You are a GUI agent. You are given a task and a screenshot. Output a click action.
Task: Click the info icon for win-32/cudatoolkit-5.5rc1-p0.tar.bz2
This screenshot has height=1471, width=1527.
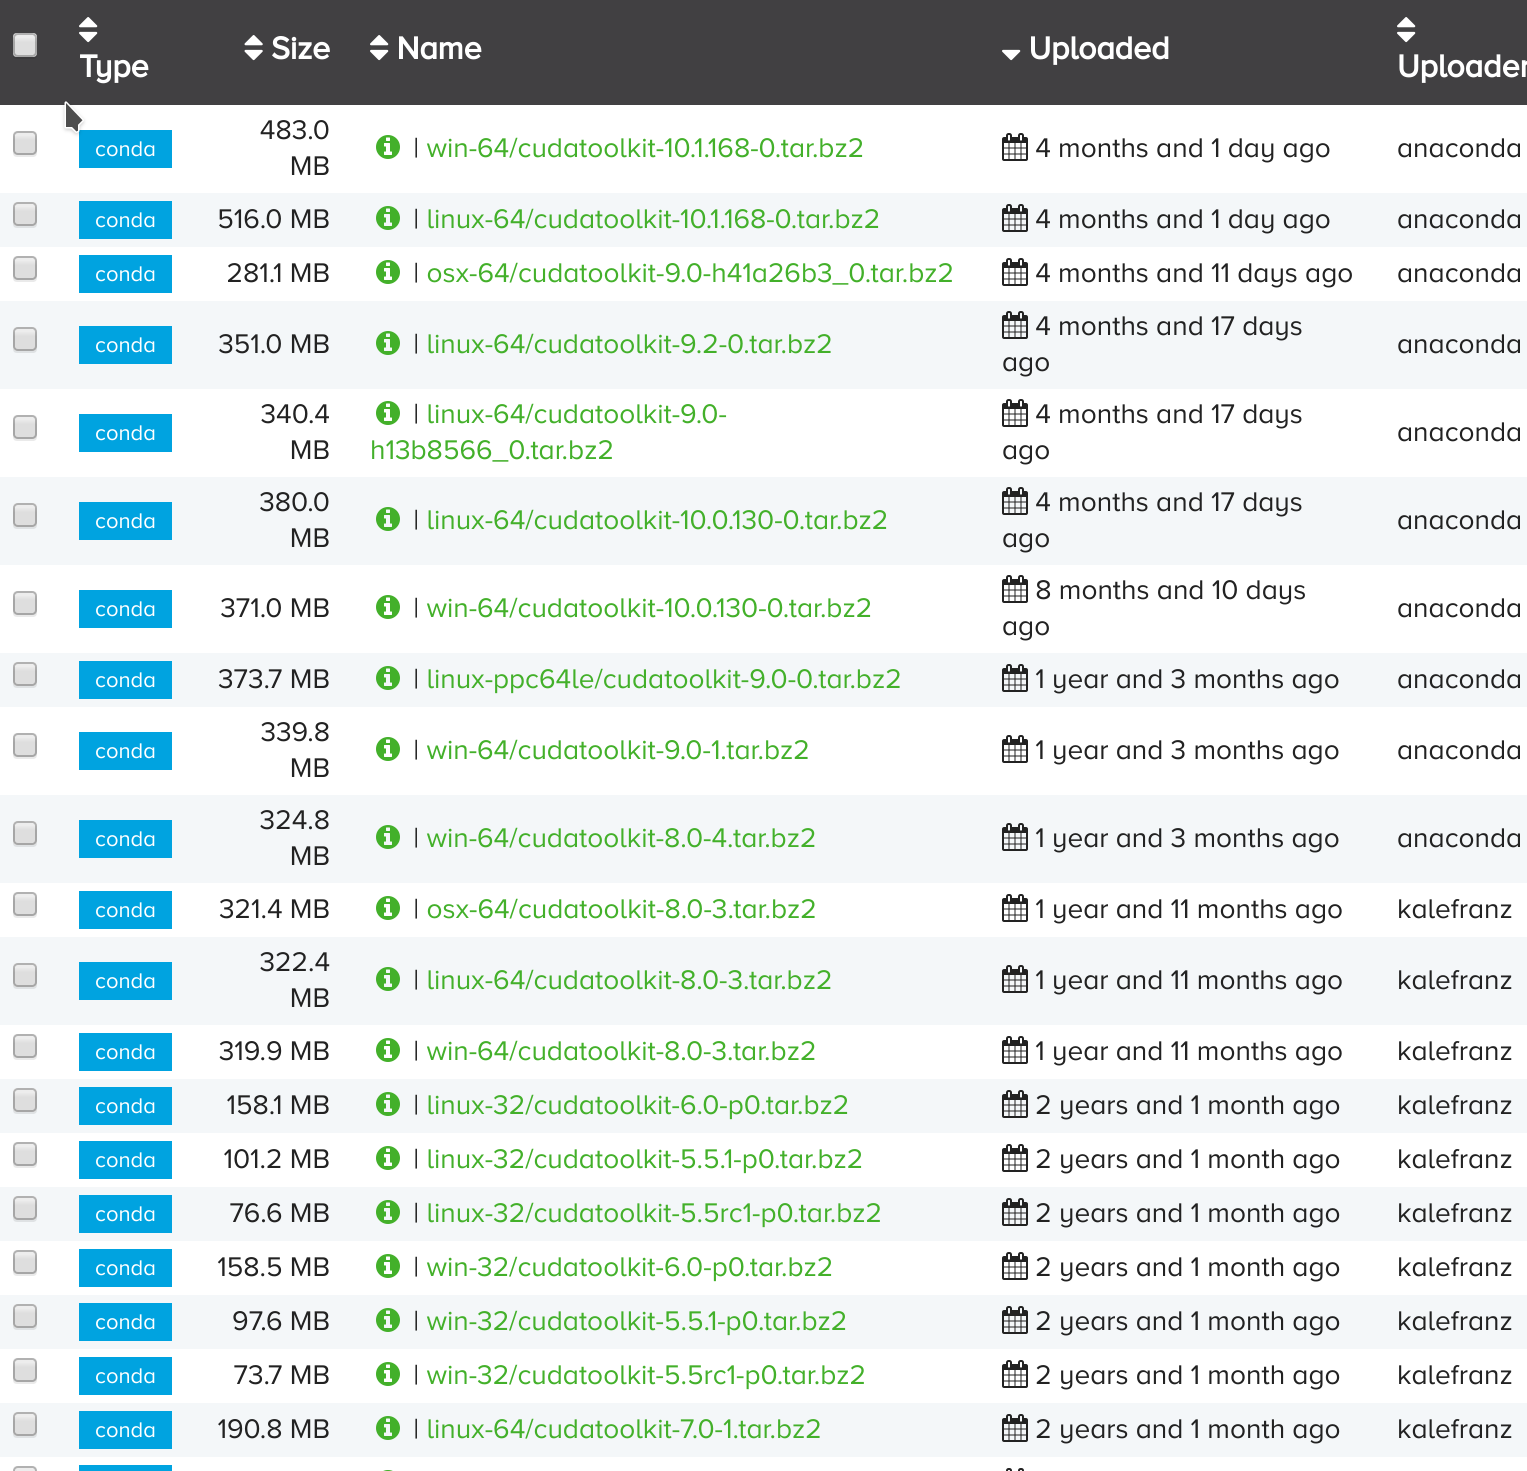388,1373
